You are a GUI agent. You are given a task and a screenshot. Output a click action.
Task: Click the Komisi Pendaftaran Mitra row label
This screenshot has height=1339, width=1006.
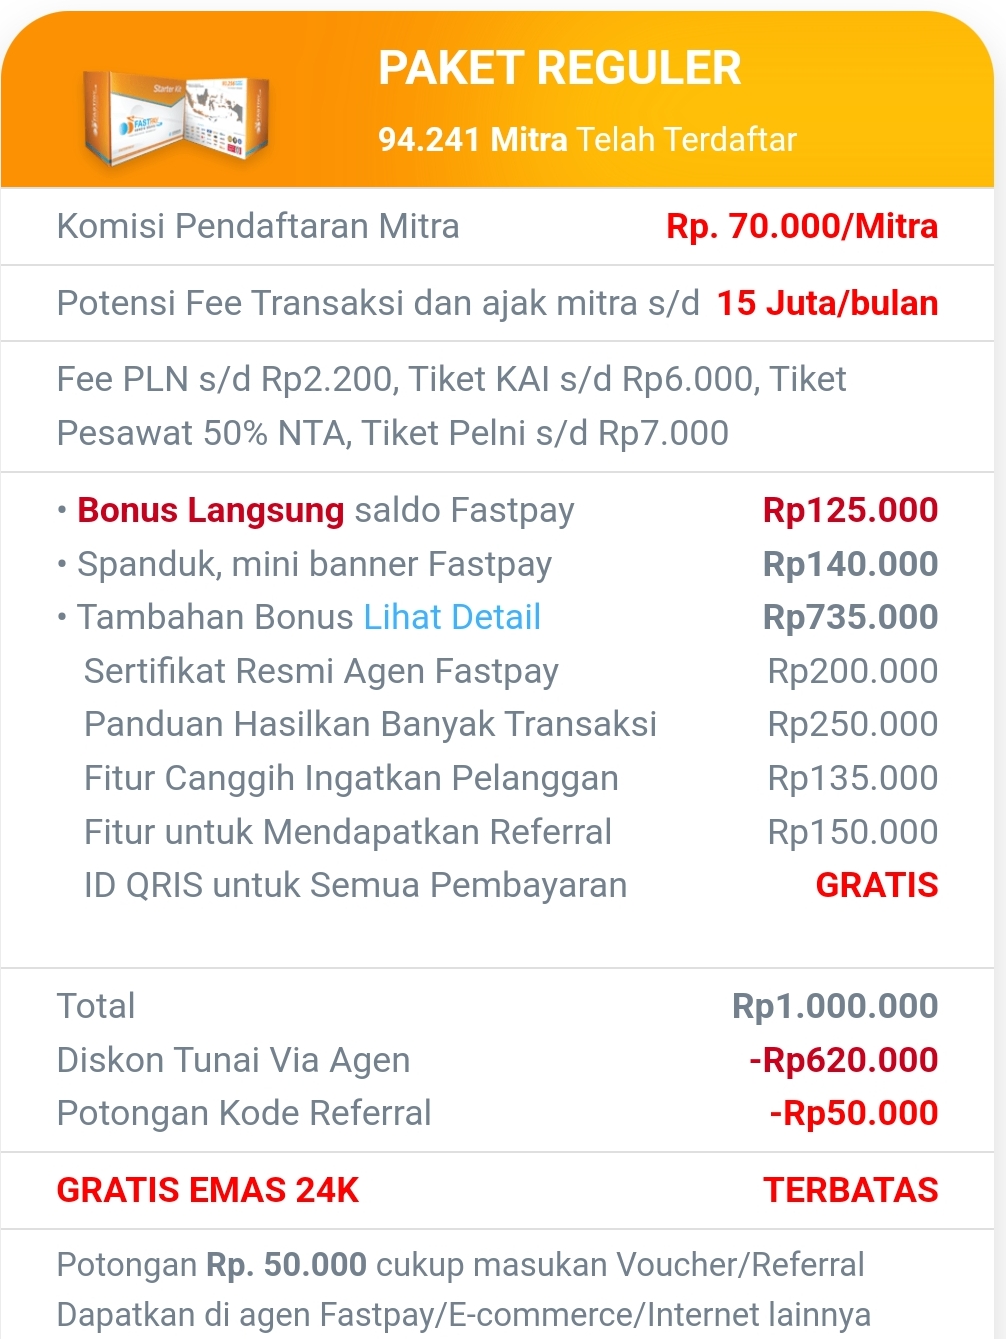click(258, 226)
